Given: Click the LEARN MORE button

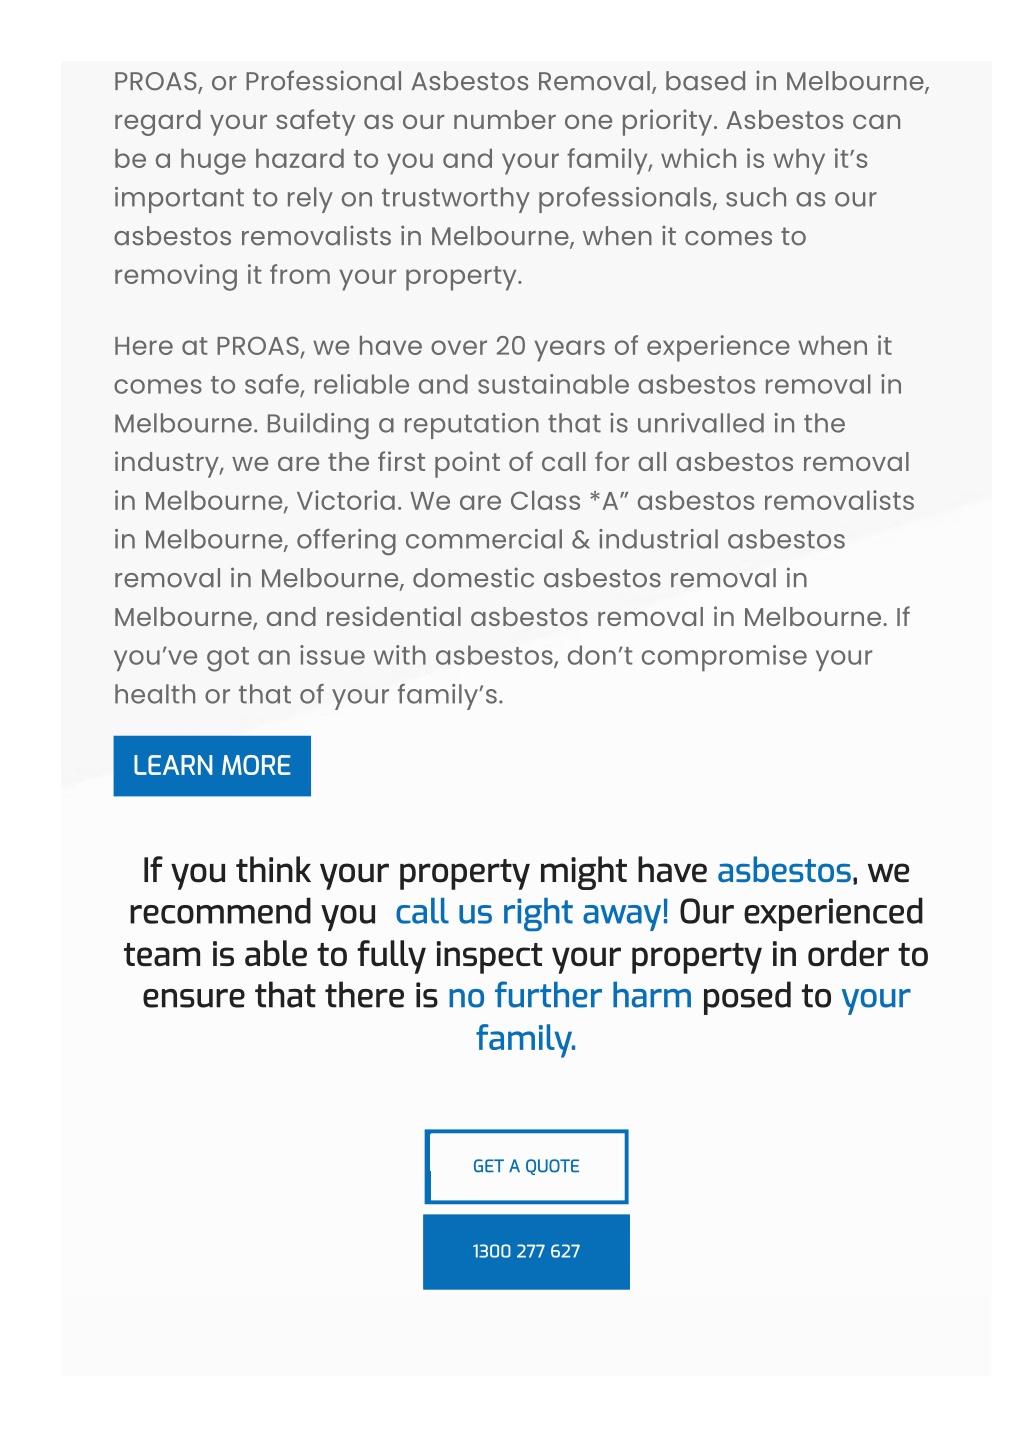Looking at the screenshot, I should tap(212, 766).
